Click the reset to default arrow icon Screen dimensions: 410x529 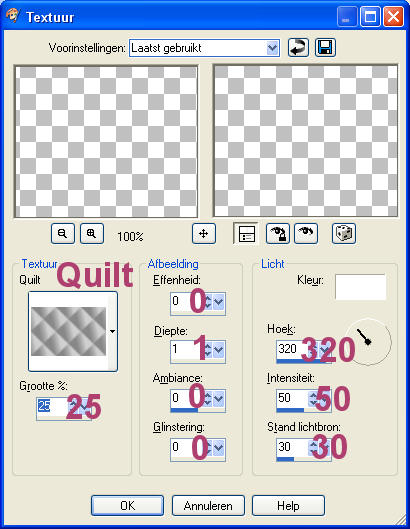coord(298,48)
